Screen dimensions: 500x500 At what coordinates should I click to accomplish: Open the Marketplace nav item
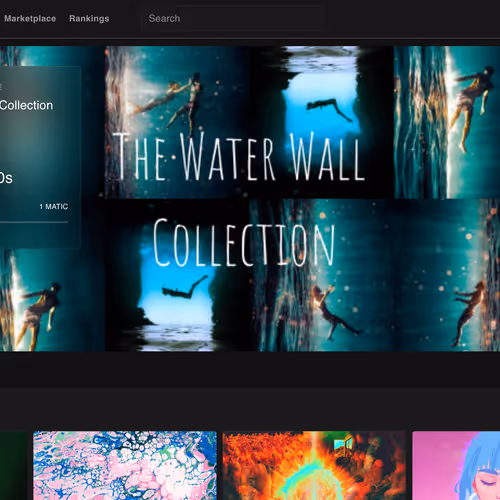pyautogui.click(x=30, y=19)
